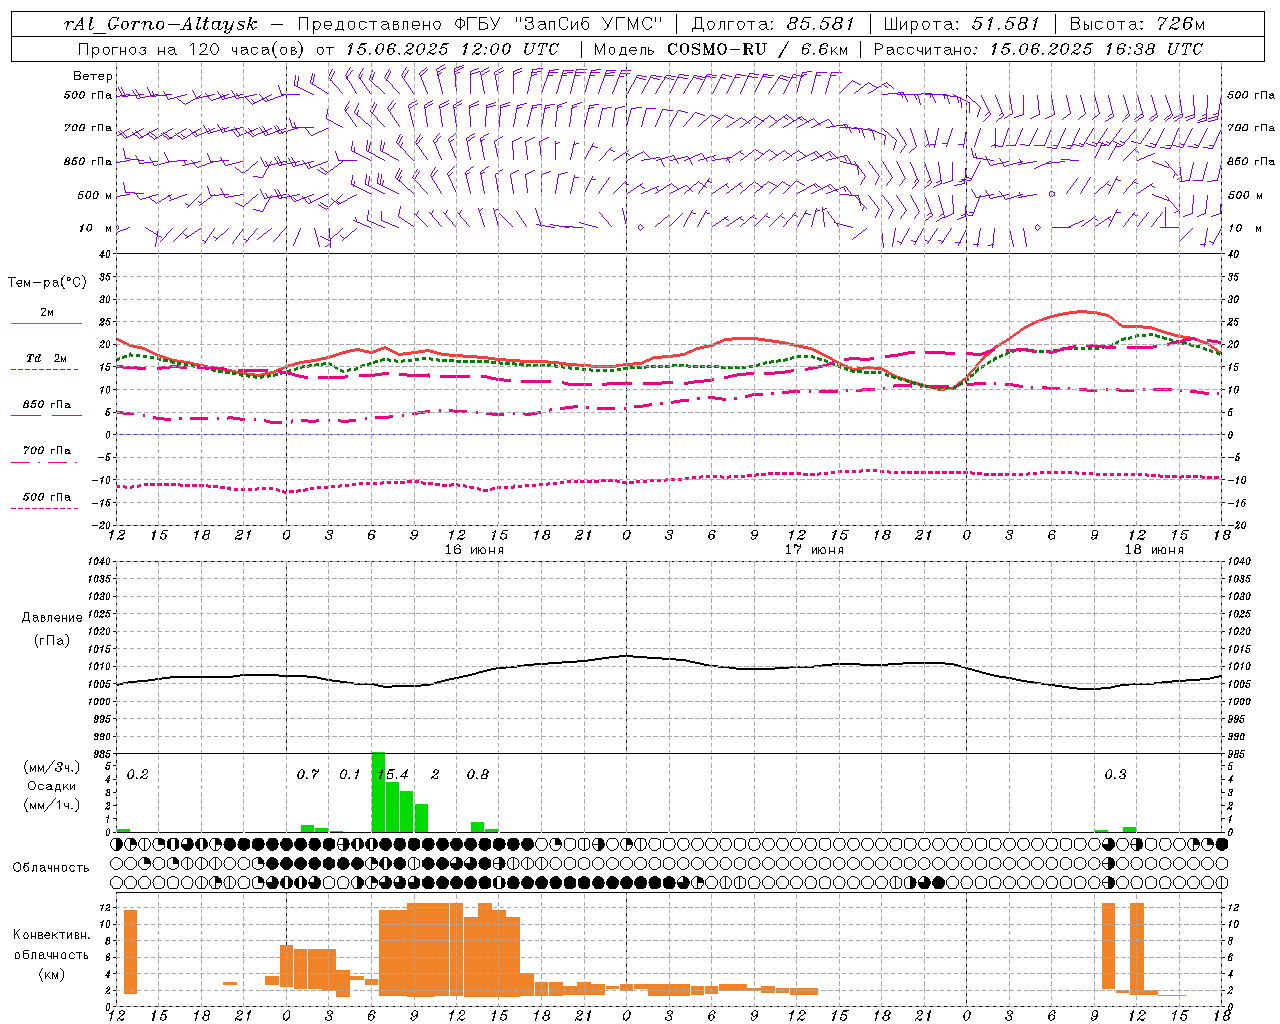1280x1024 pixels.
Task: Click the 700 гПа temperature legend entry
Action: 47,451
